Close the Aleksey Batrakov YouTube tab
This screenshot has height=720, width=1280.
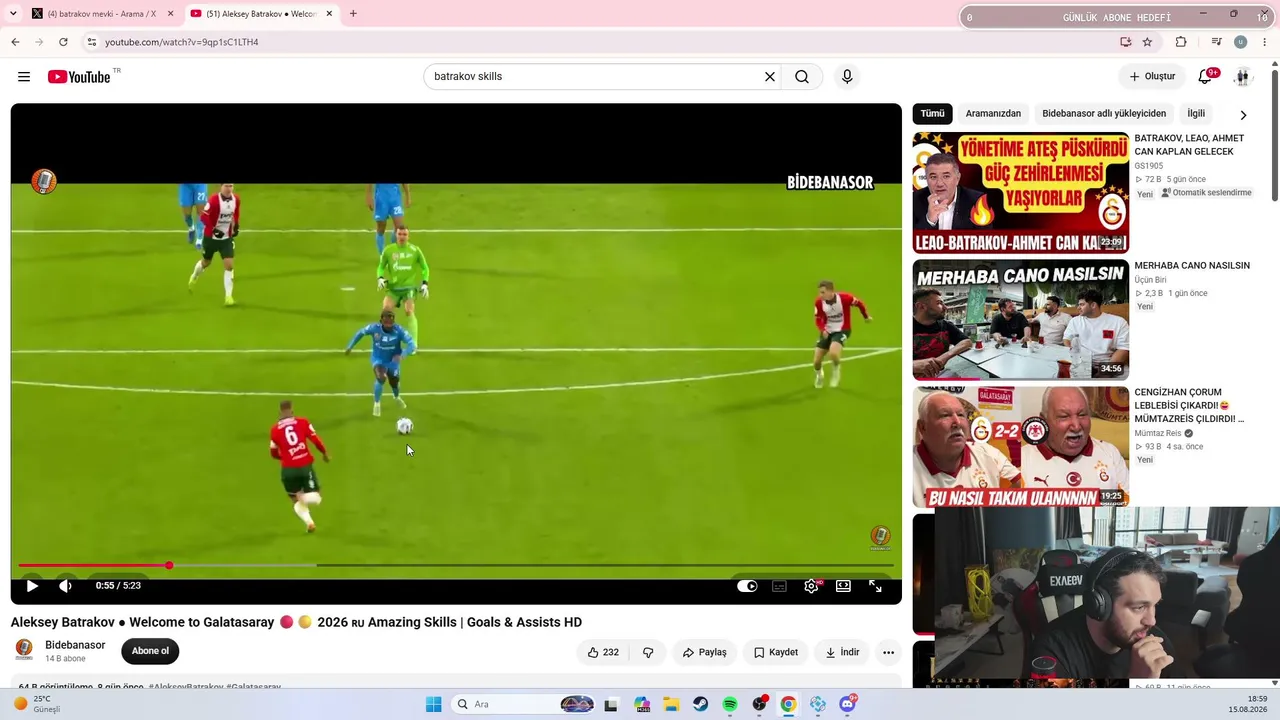point(330,14)
